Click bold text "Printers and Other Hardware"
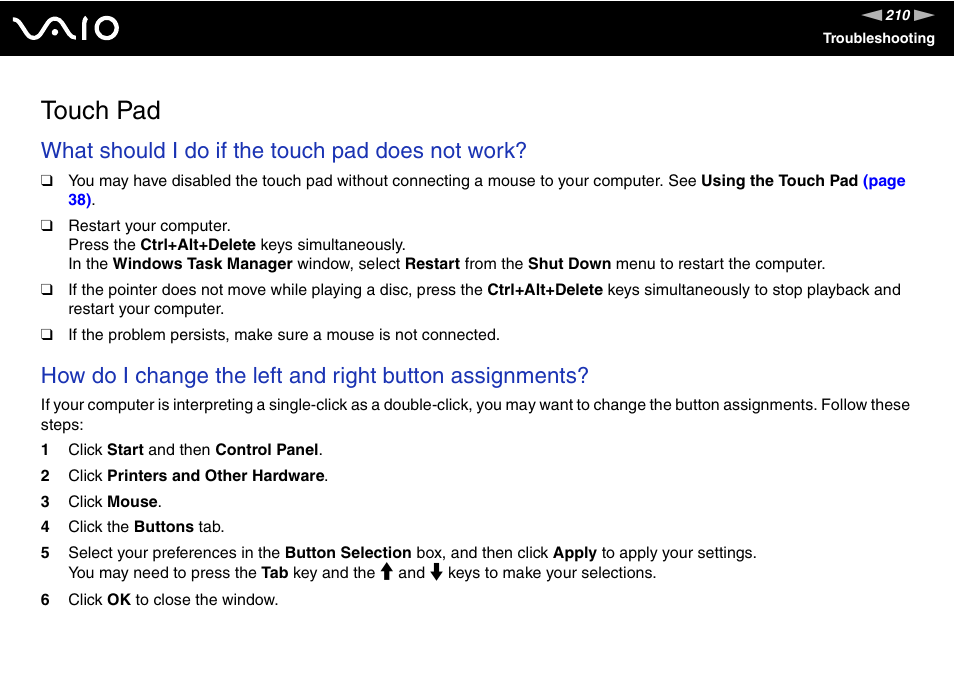Image resolution: width=954 pixels, height=674 pixels. coord(215,476)
